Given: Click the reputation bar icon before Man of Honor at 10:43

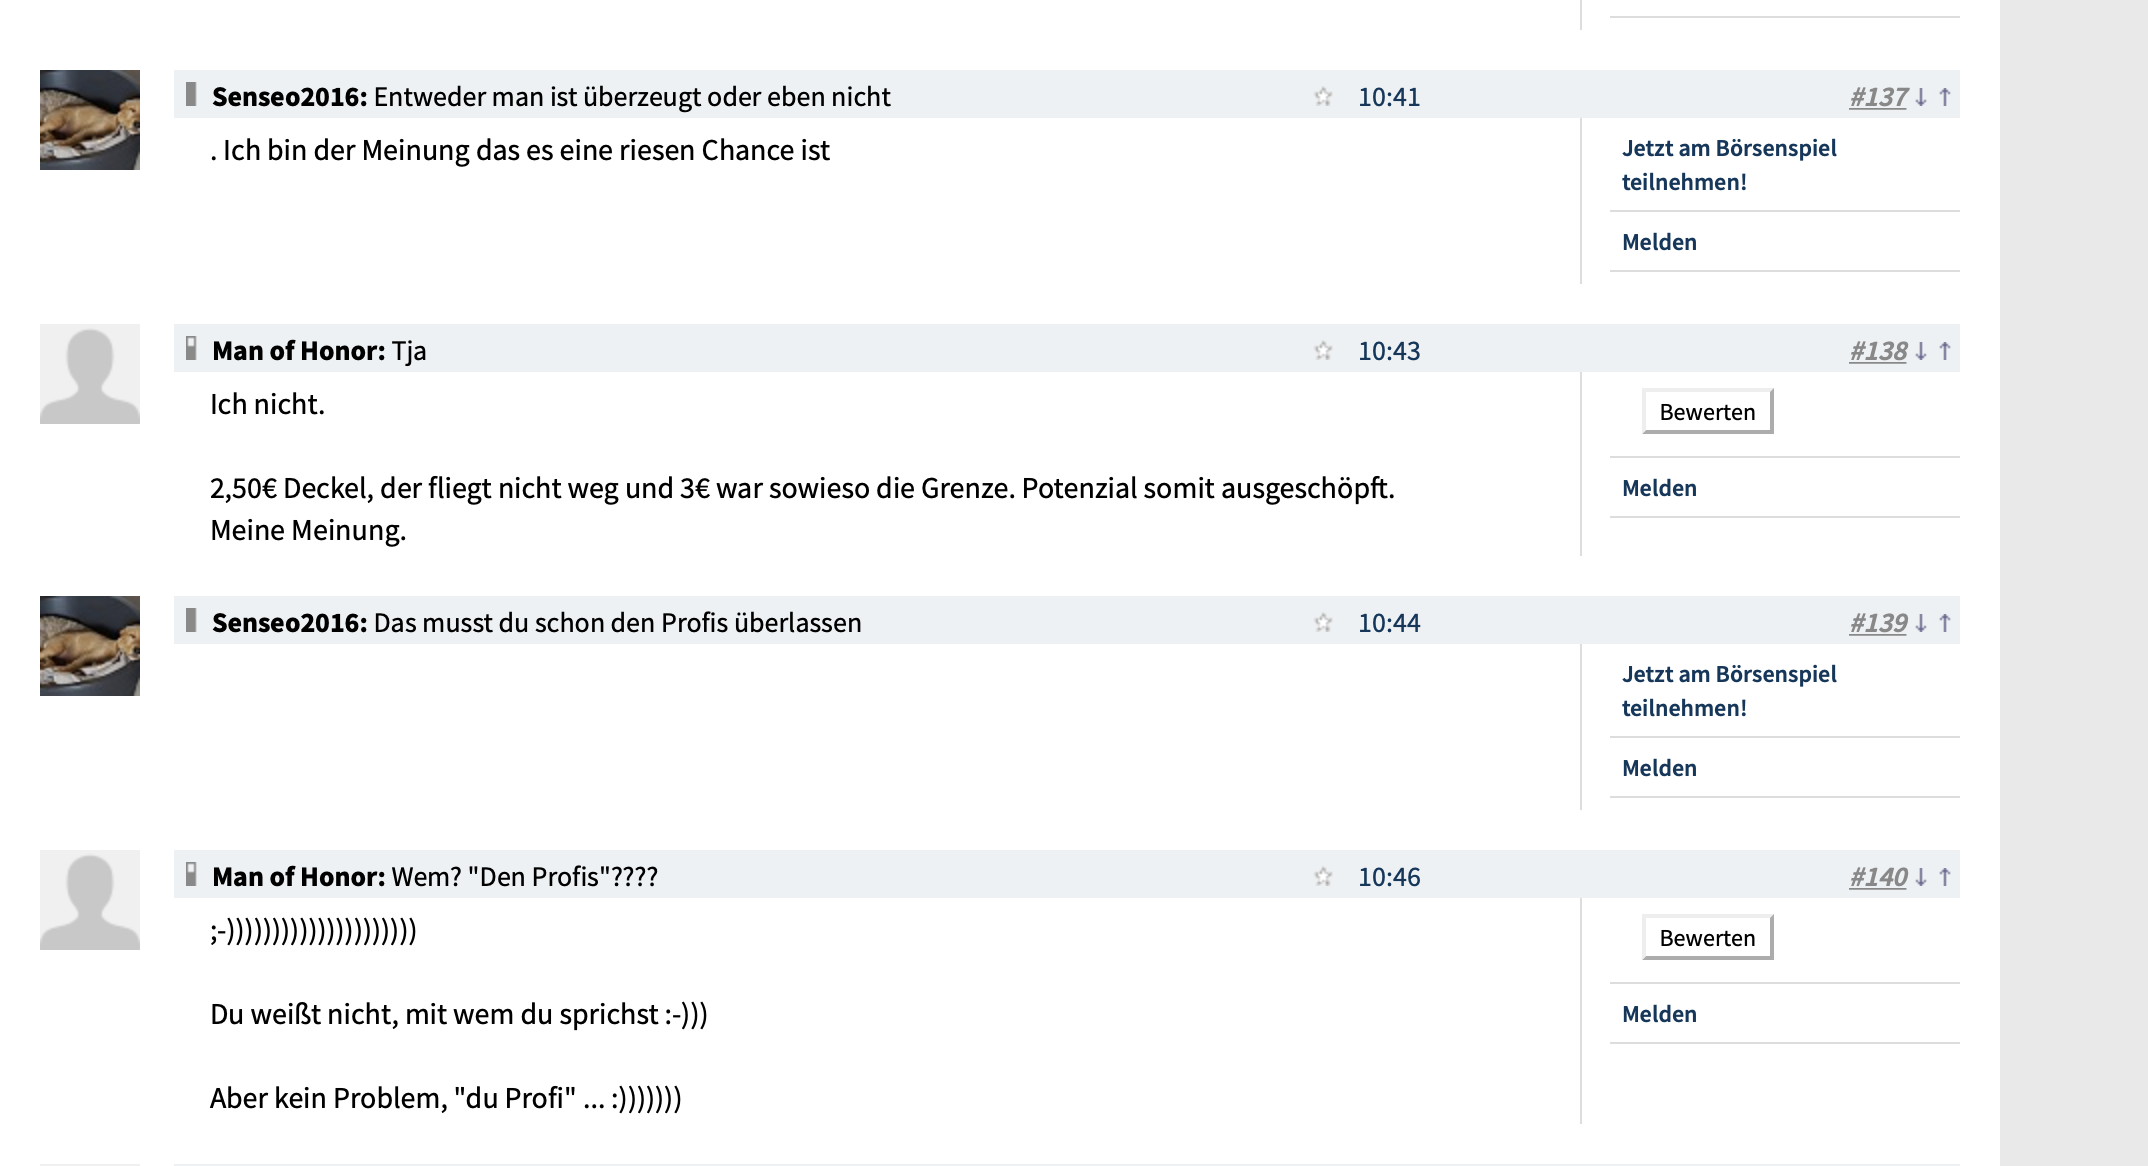Looking at the screenshot, I should (x=191, y=349).
